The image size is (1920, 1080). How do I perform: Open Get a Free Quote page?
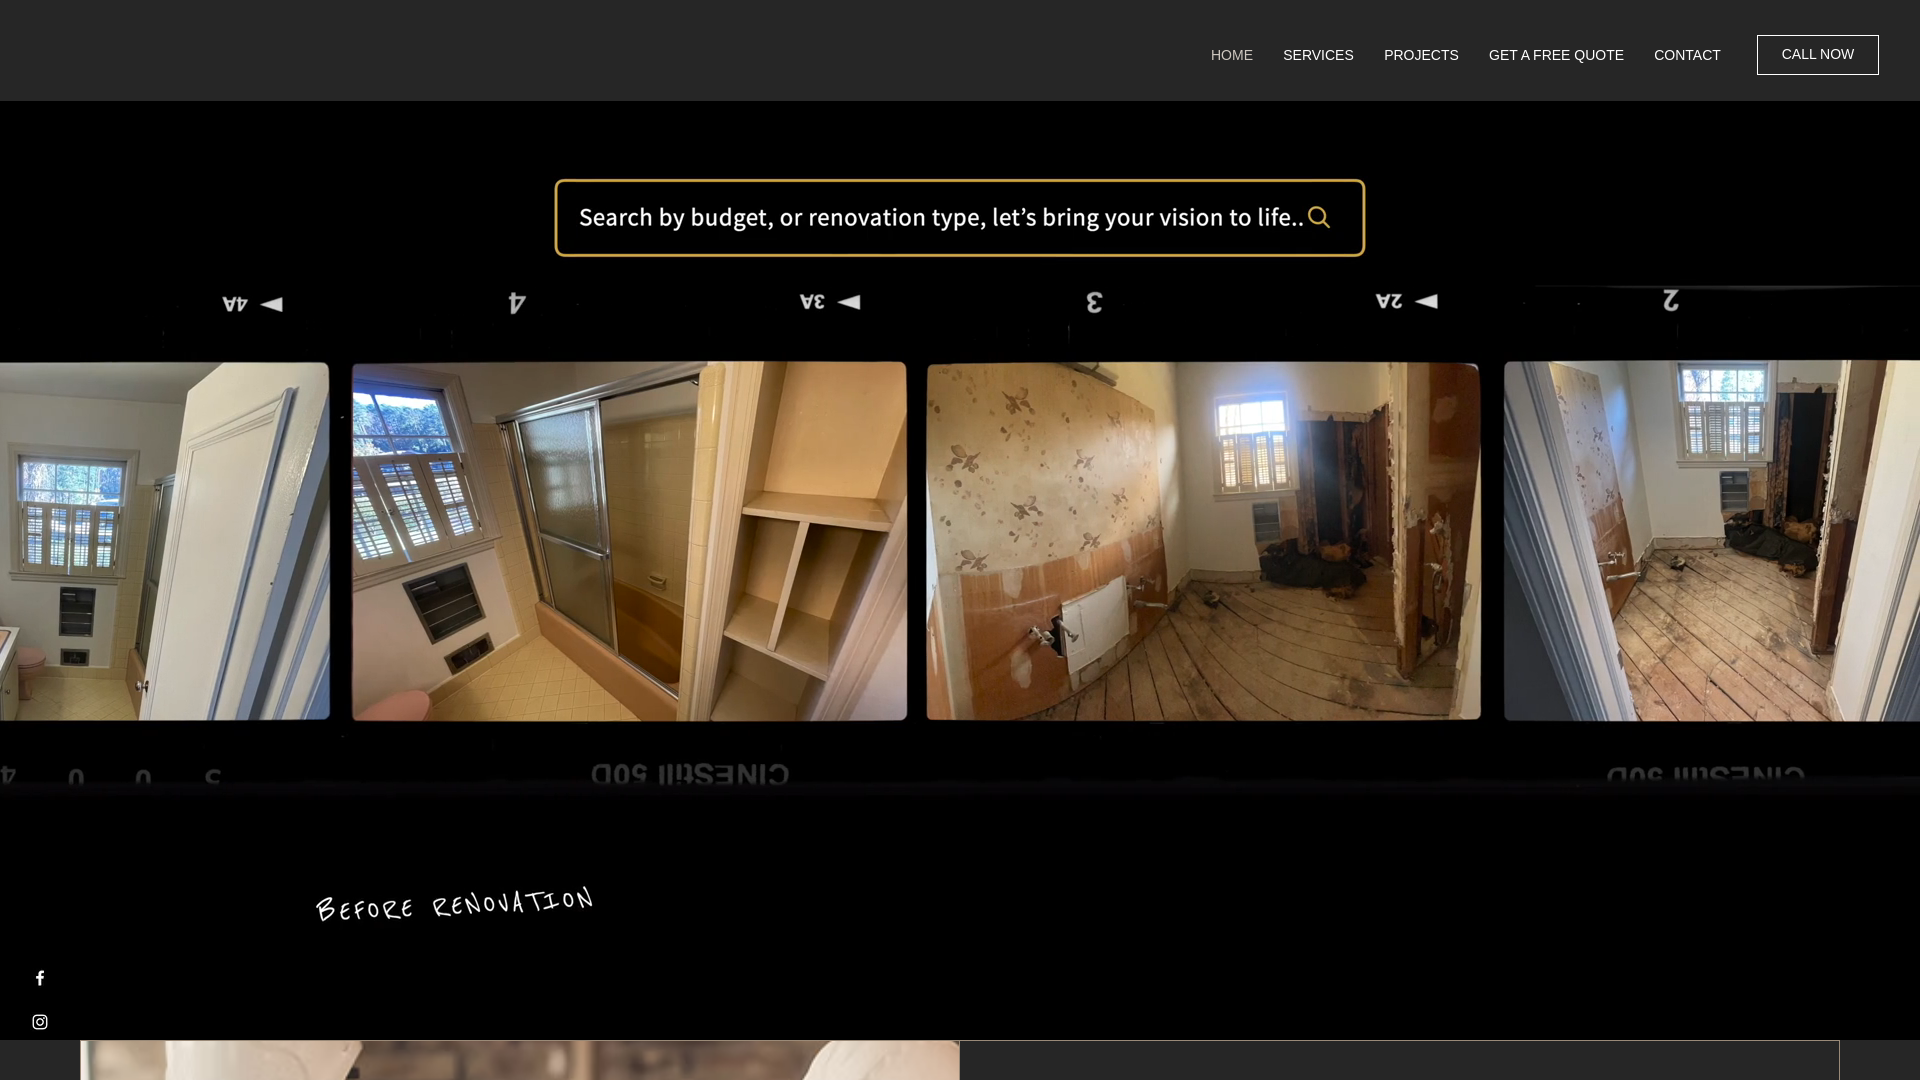[1556, 55]
